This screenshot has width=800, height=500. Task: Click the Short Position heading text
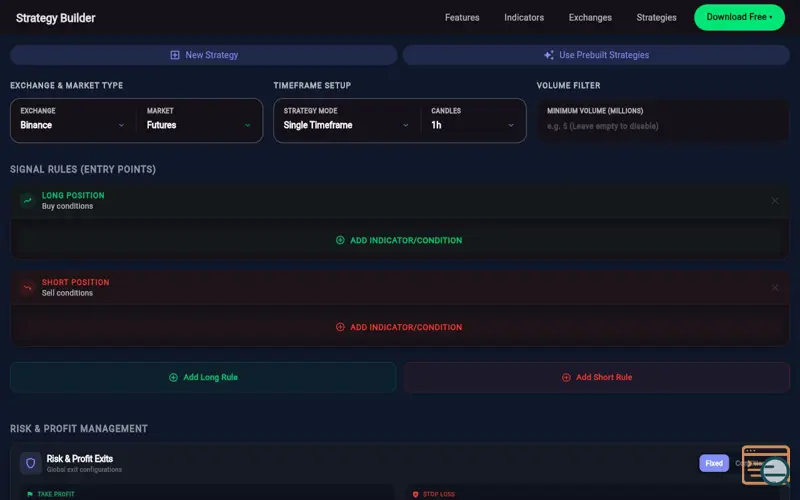click(x=76, y=282)
